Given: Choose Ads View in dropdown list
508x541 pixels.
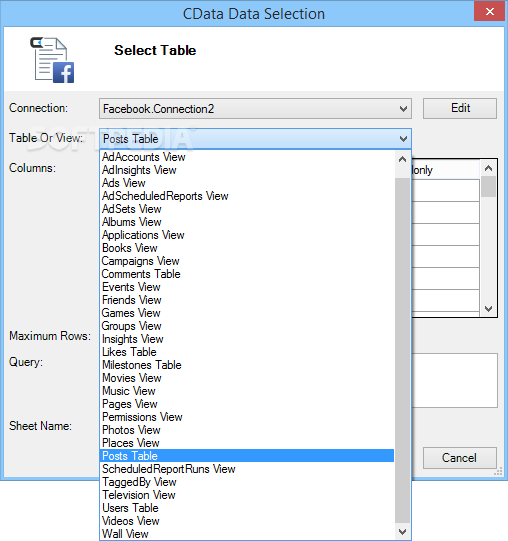Looking at the screenshot, I should point(247,183).
